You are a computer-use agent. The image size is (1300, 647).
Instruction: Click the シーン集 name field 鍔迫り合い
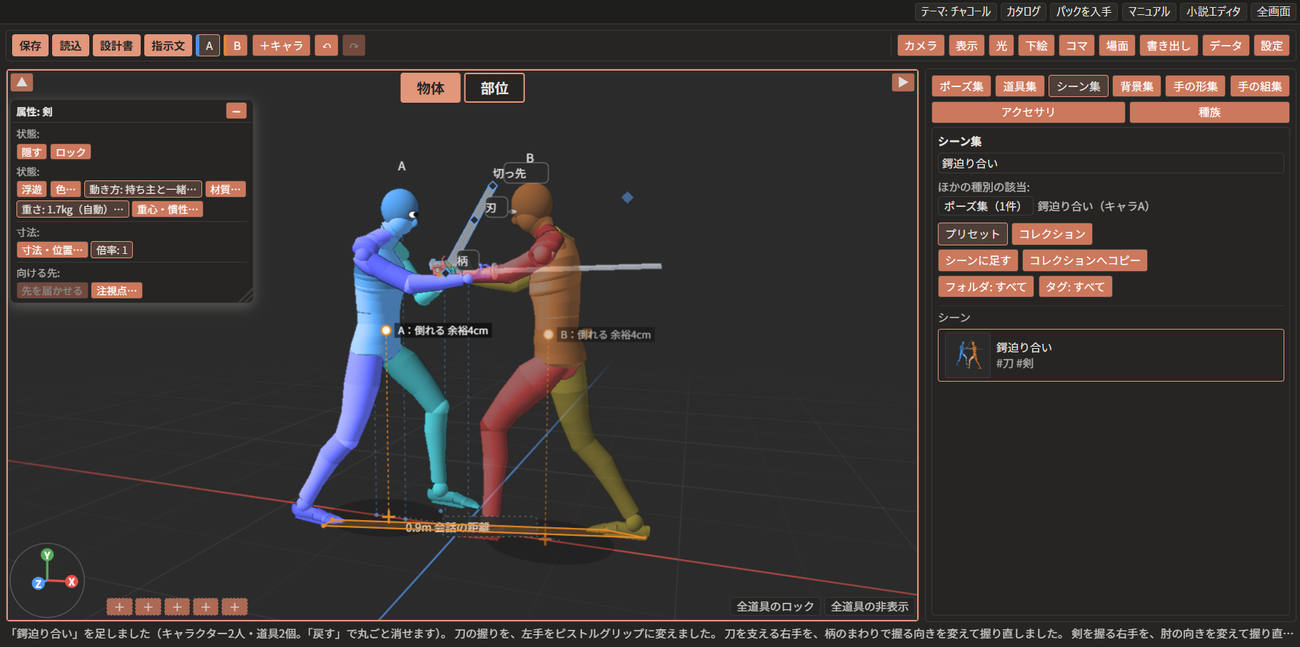(1110, 163)
